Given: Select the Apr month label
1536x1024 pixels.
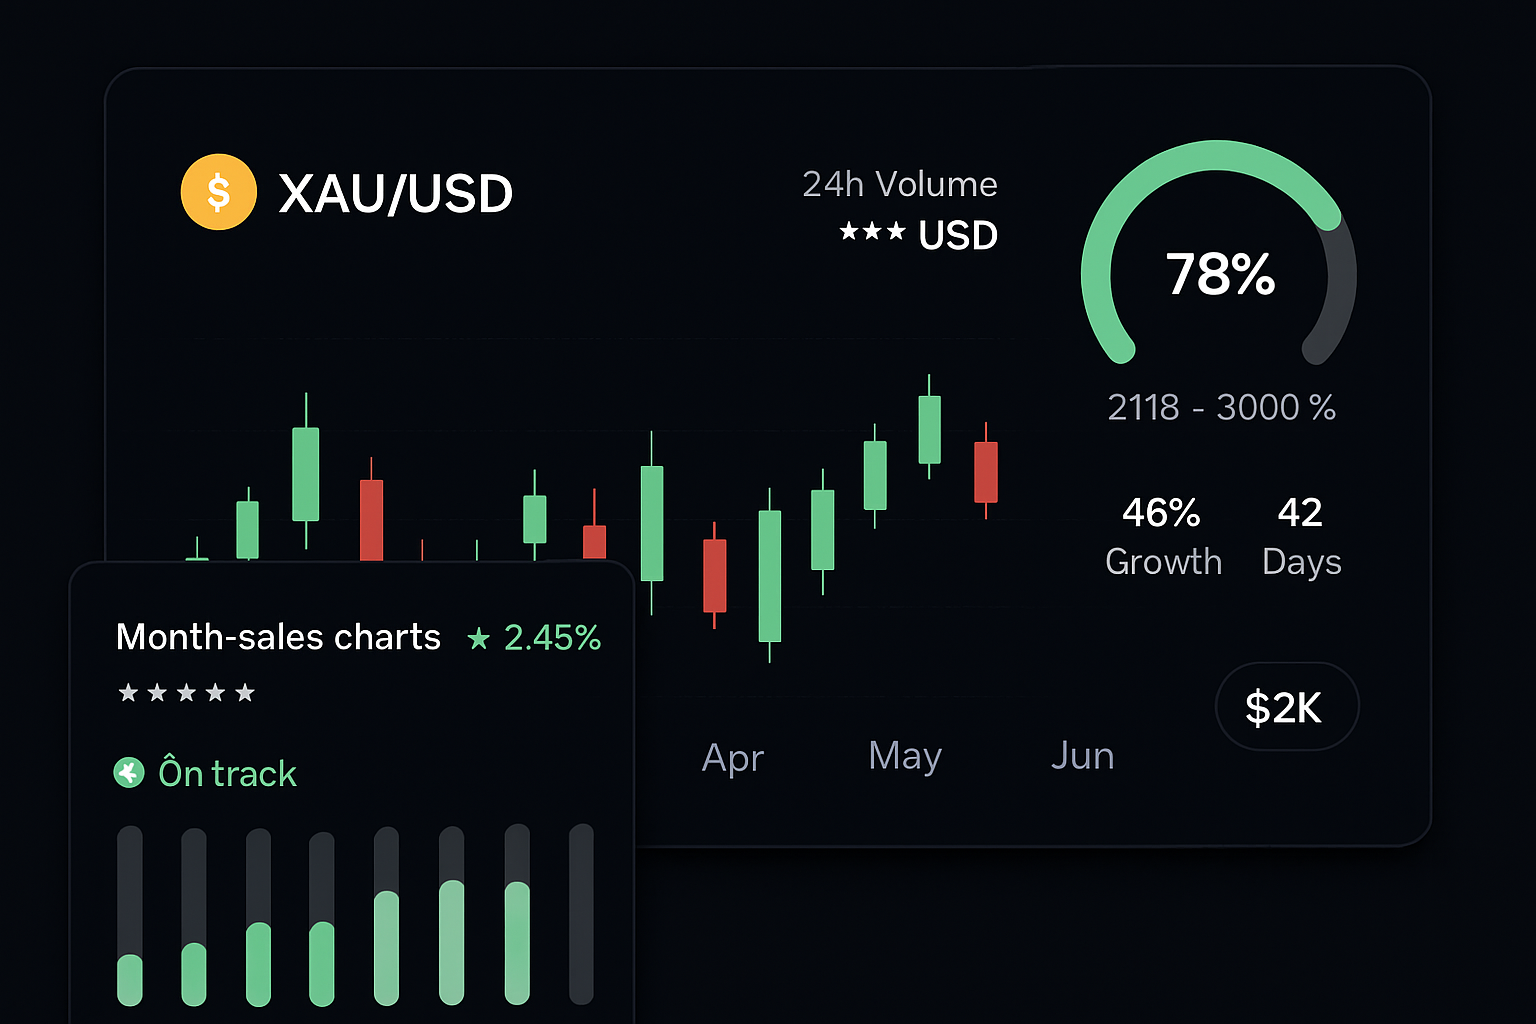Looking at the screenshot, I should 733,758.
